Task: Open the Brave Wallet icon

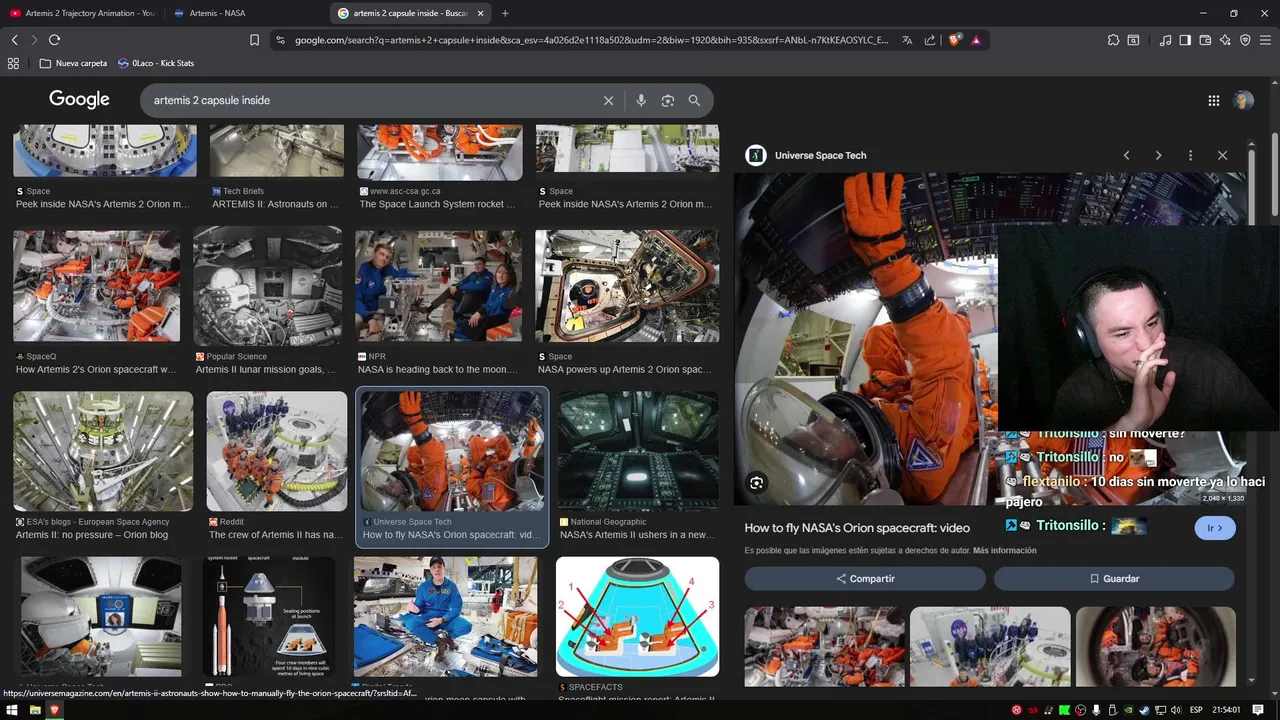Action: pyautogui.click(x=1205, y=40)
